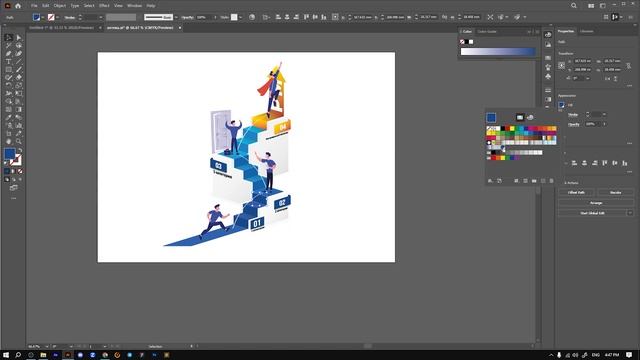Open the zoom level dropdown in the status bar
Image resolution: width=640 pixels, height=360 pixels.
(47, 347)
